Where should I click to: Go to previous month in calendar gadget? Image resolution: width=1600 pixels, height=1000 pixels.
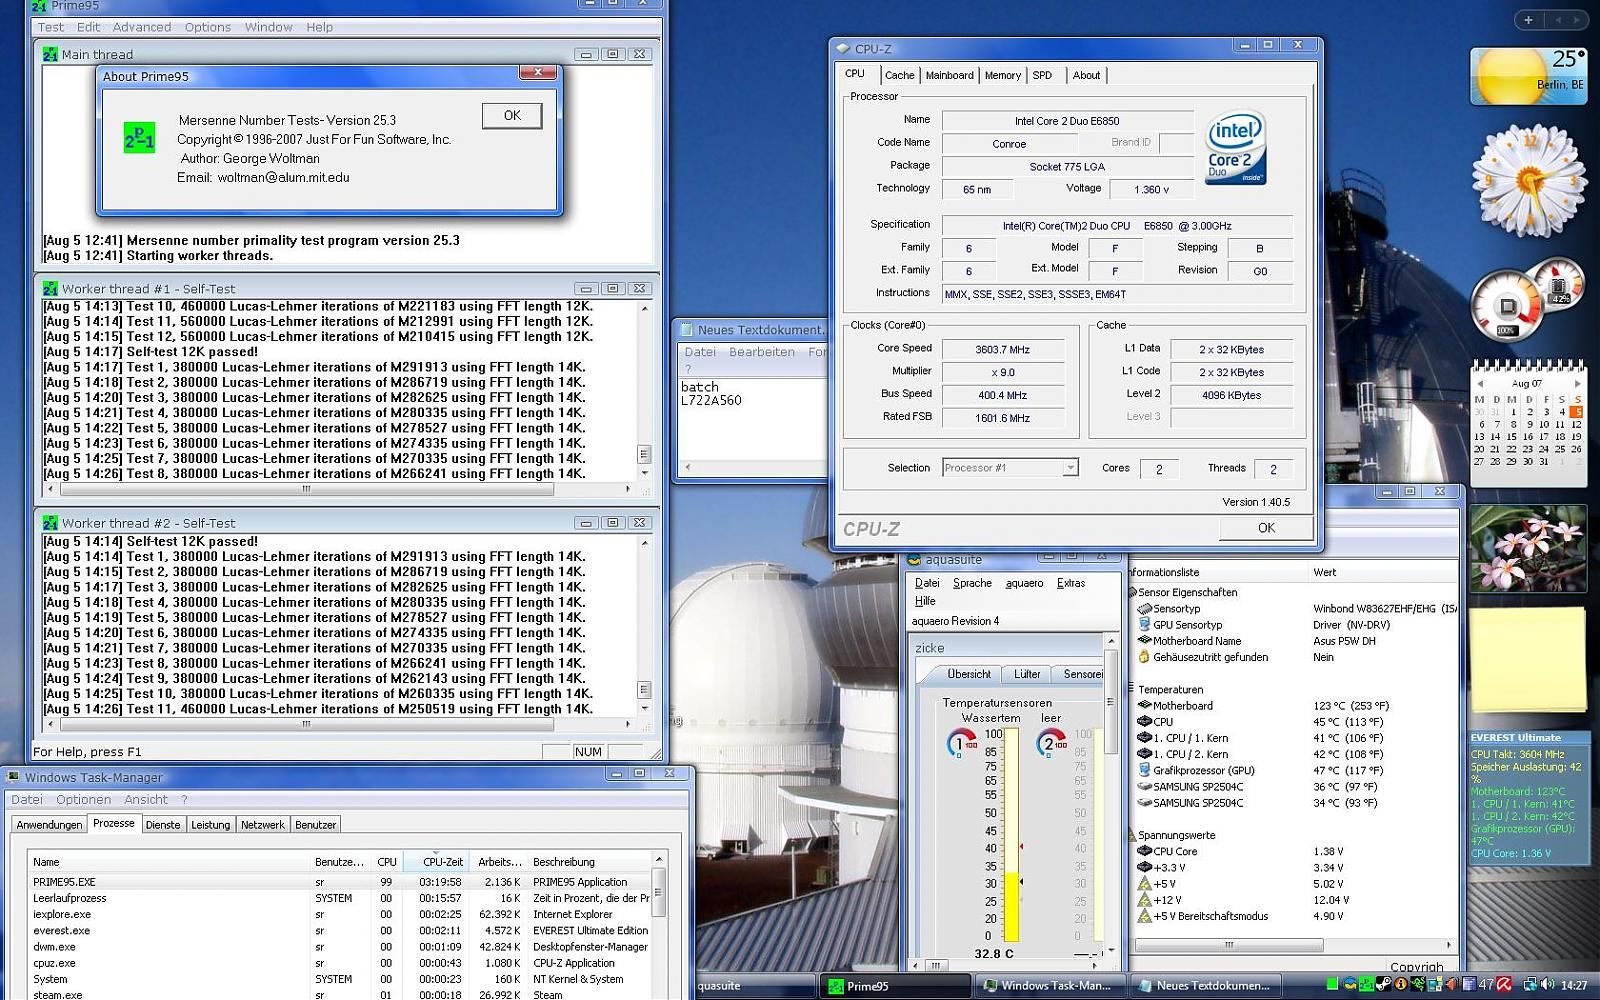pyautogui.click(x=1481, y=383)
